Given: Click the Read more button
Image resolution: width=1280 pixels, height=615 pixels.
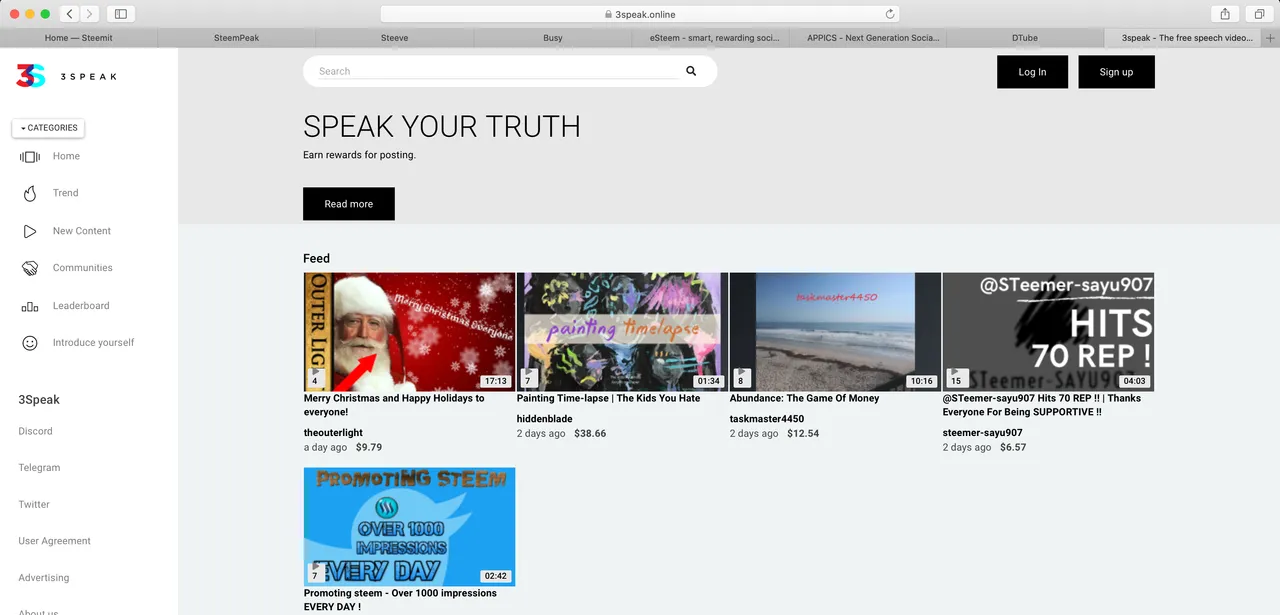Looking at the screenshot, I should tap(348, 204).
